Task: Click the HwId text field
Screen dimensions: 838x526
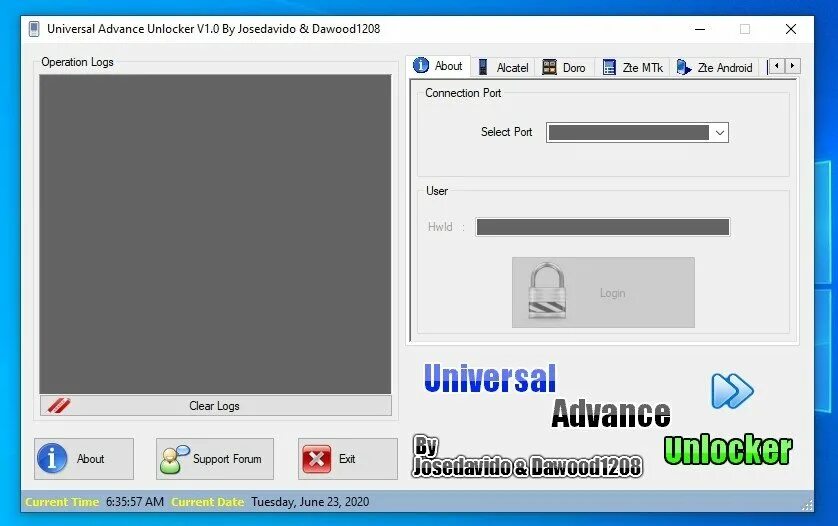Action: click(603, 227)
